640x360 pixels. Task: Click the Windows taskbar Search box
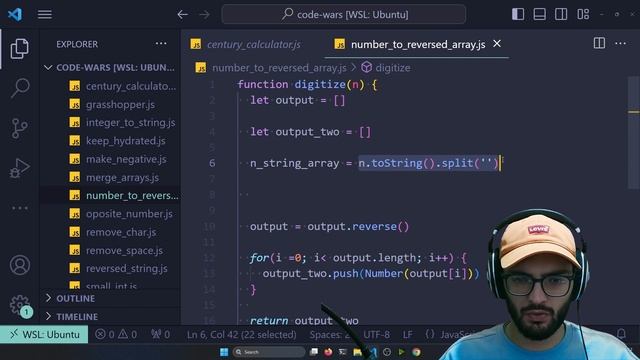(x=269, y=352)
